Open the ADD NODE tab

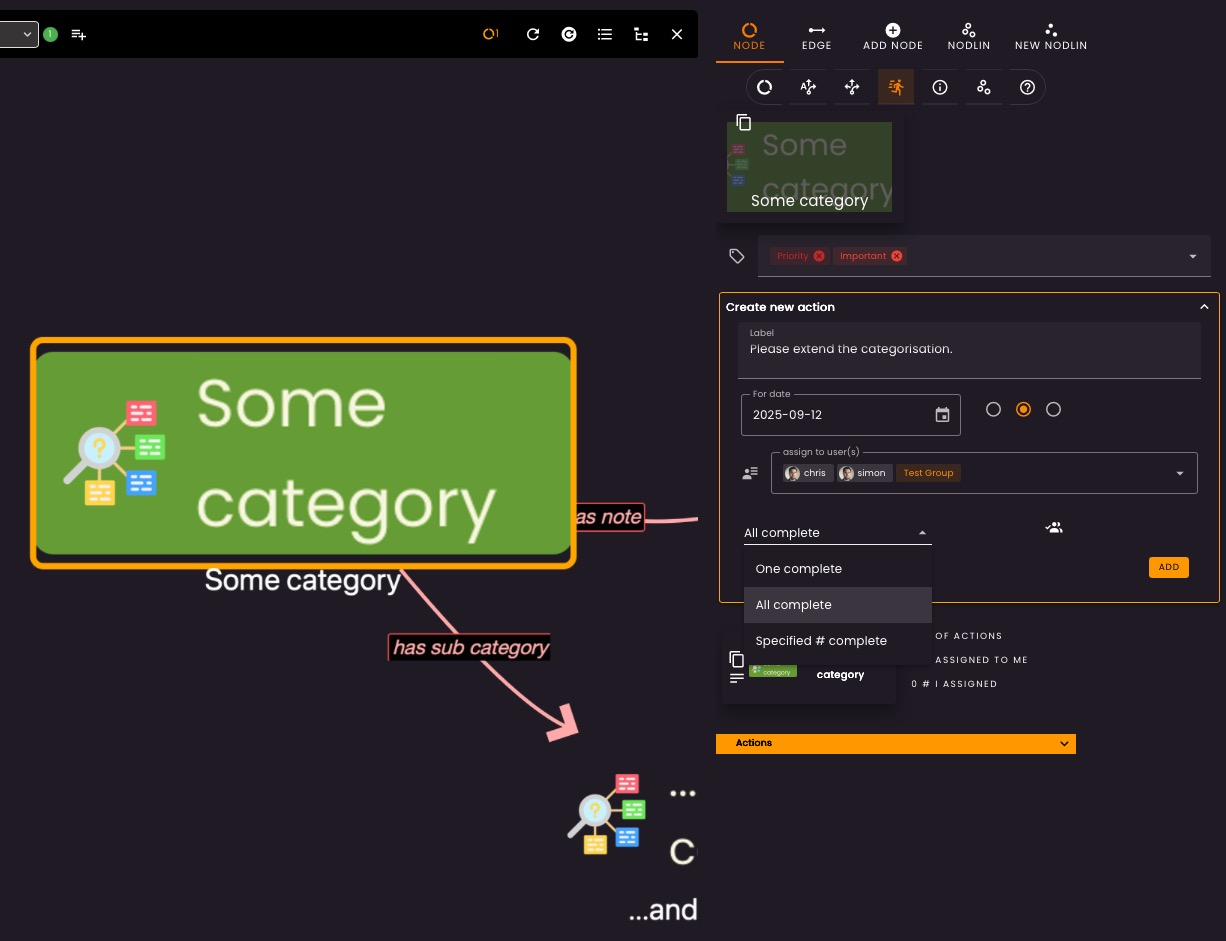[x=893, y=37]
